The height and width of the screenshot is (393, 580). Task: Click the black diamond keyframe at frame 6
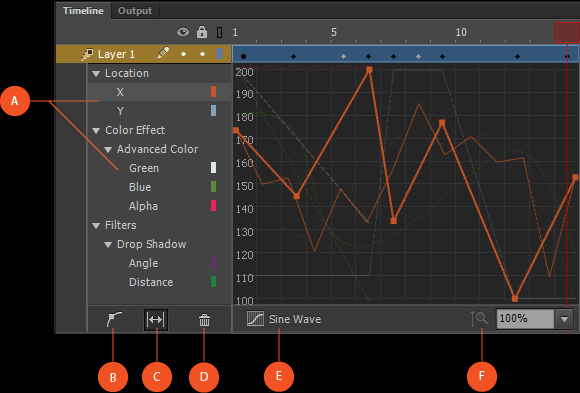[x=368, y=56]
